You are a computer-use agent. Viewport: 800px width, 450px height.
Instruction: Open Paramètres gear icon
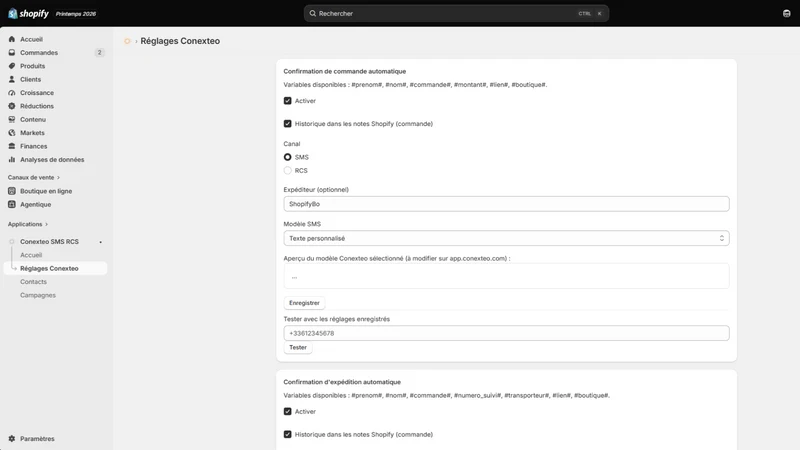tap(12, 438)
